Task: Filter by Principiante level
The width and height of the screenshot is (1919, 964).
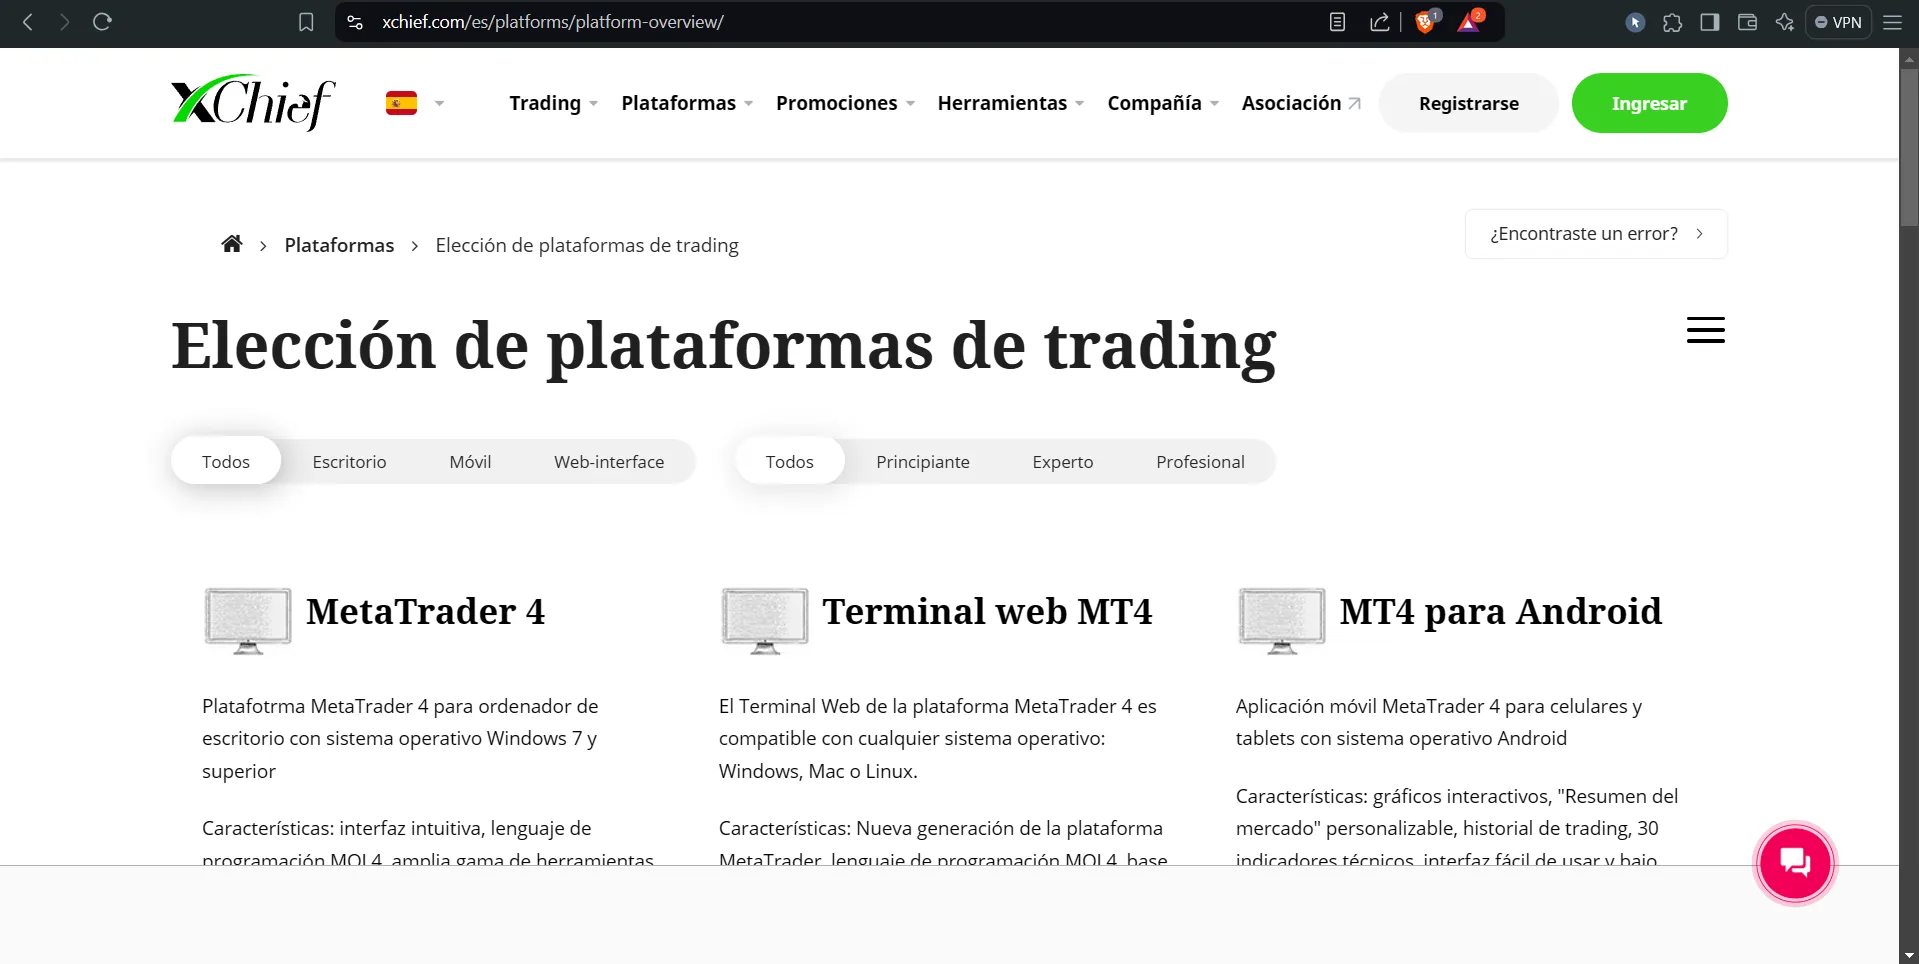Action: coord(923,462)
